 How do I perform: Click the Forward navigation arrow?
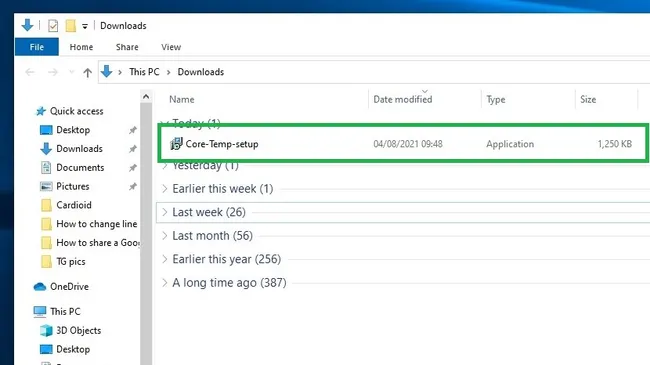(53, 72)
